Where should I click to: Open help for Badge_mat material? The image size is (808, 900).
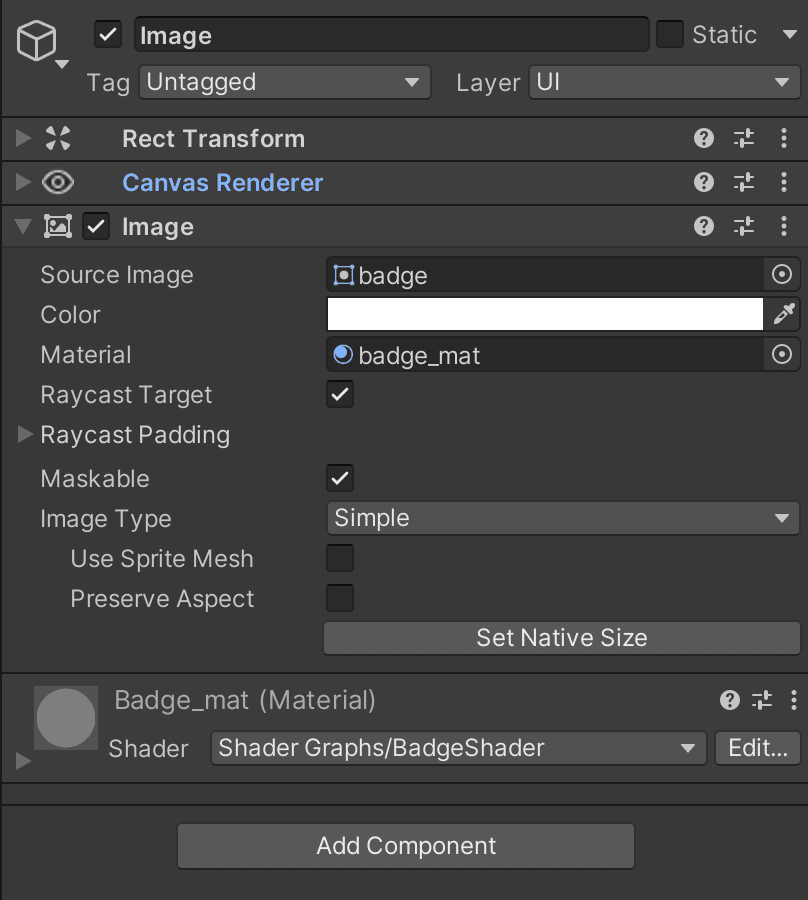click(730, 700)
